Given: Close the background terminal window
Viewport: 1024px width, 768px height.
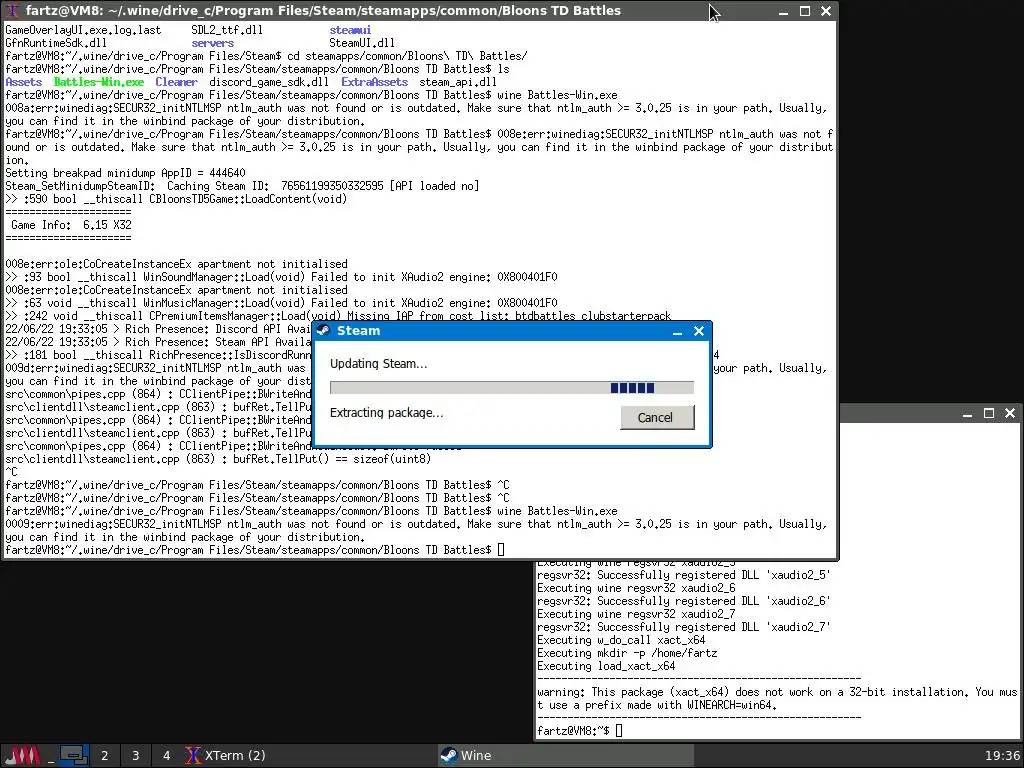Looking at the screenshot, I should click(1010, 413).
